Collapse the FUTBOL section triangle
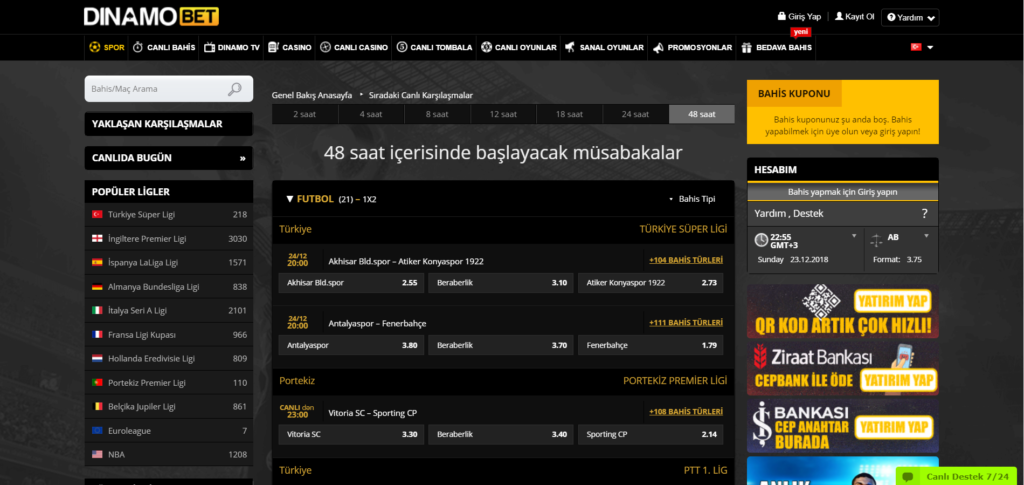The height and width of the screenshot is (485, 1024). pyautogui.click(x=289, y=199)
